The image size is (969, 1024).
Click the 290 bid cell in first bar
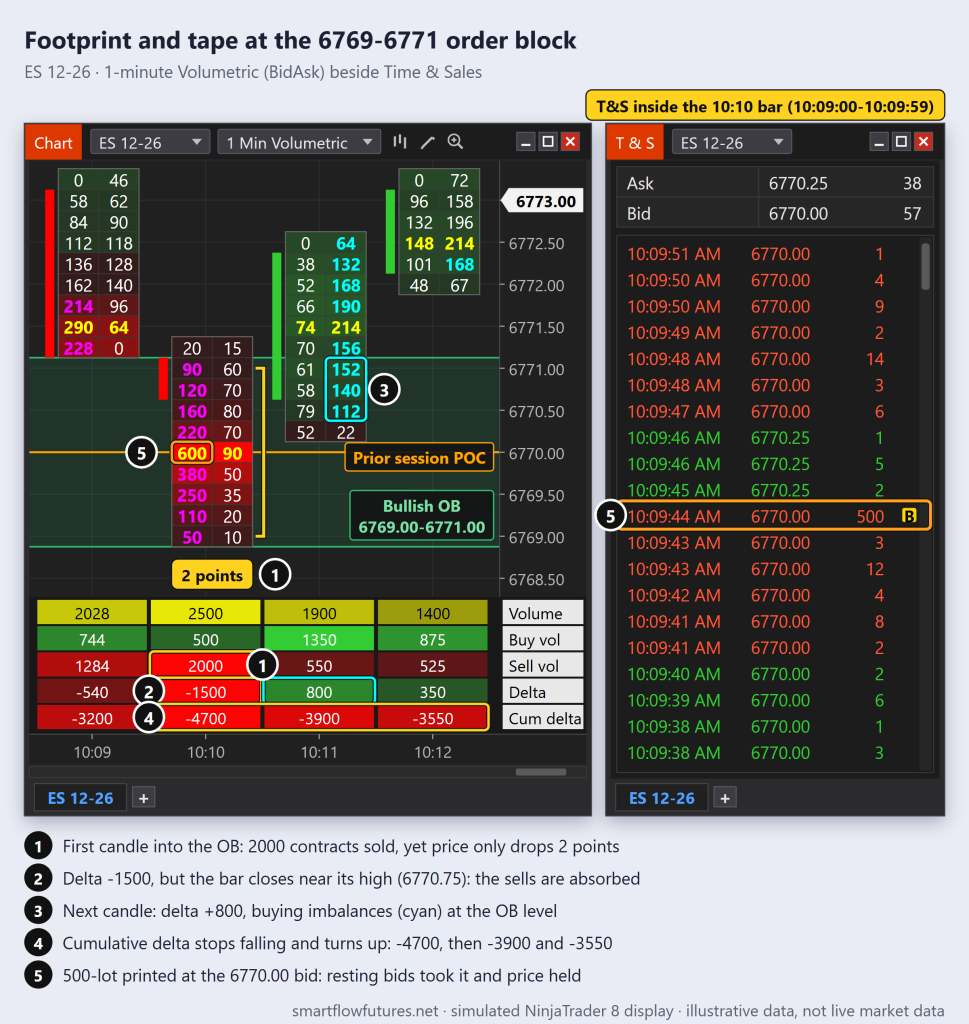(78, 327)
